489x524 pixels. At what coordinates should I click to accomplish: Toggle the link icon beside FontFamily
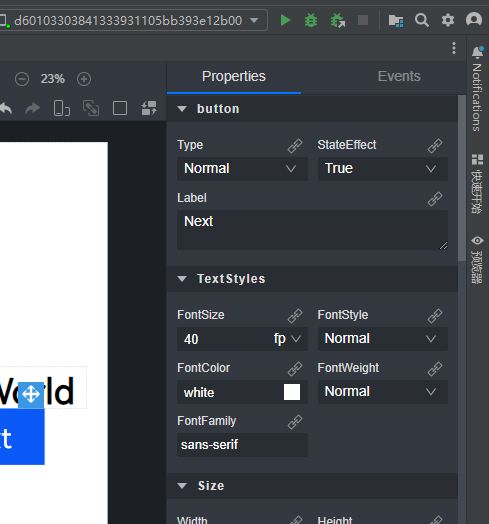295,422
